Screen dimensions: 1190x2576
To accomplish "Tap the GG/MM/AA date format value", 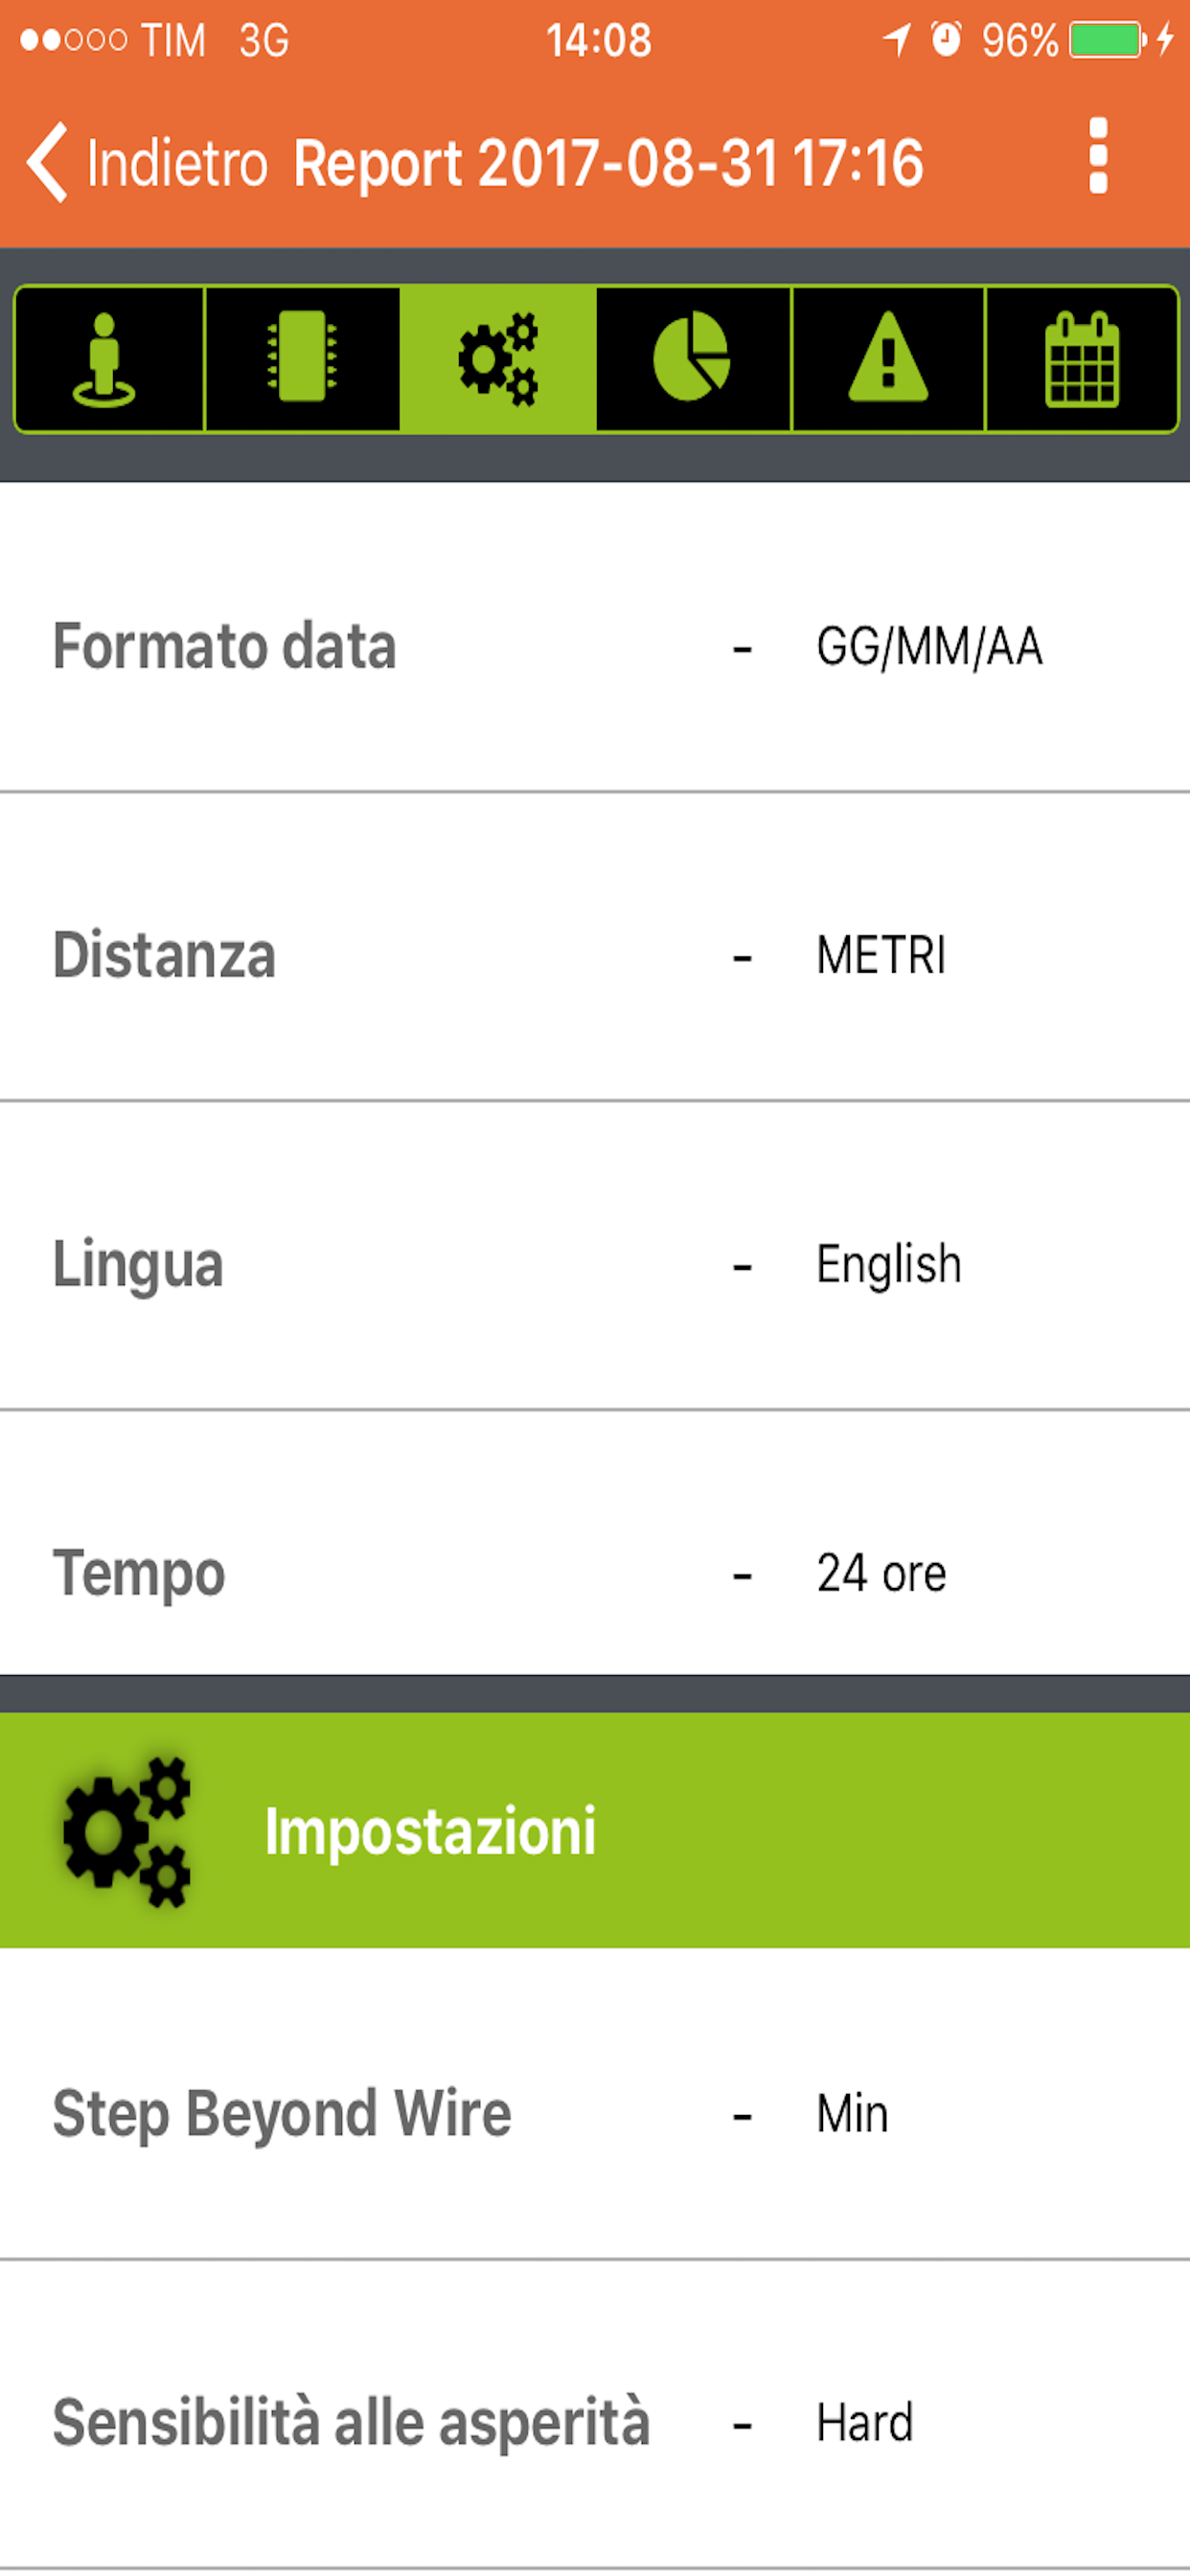I will 929,646.
